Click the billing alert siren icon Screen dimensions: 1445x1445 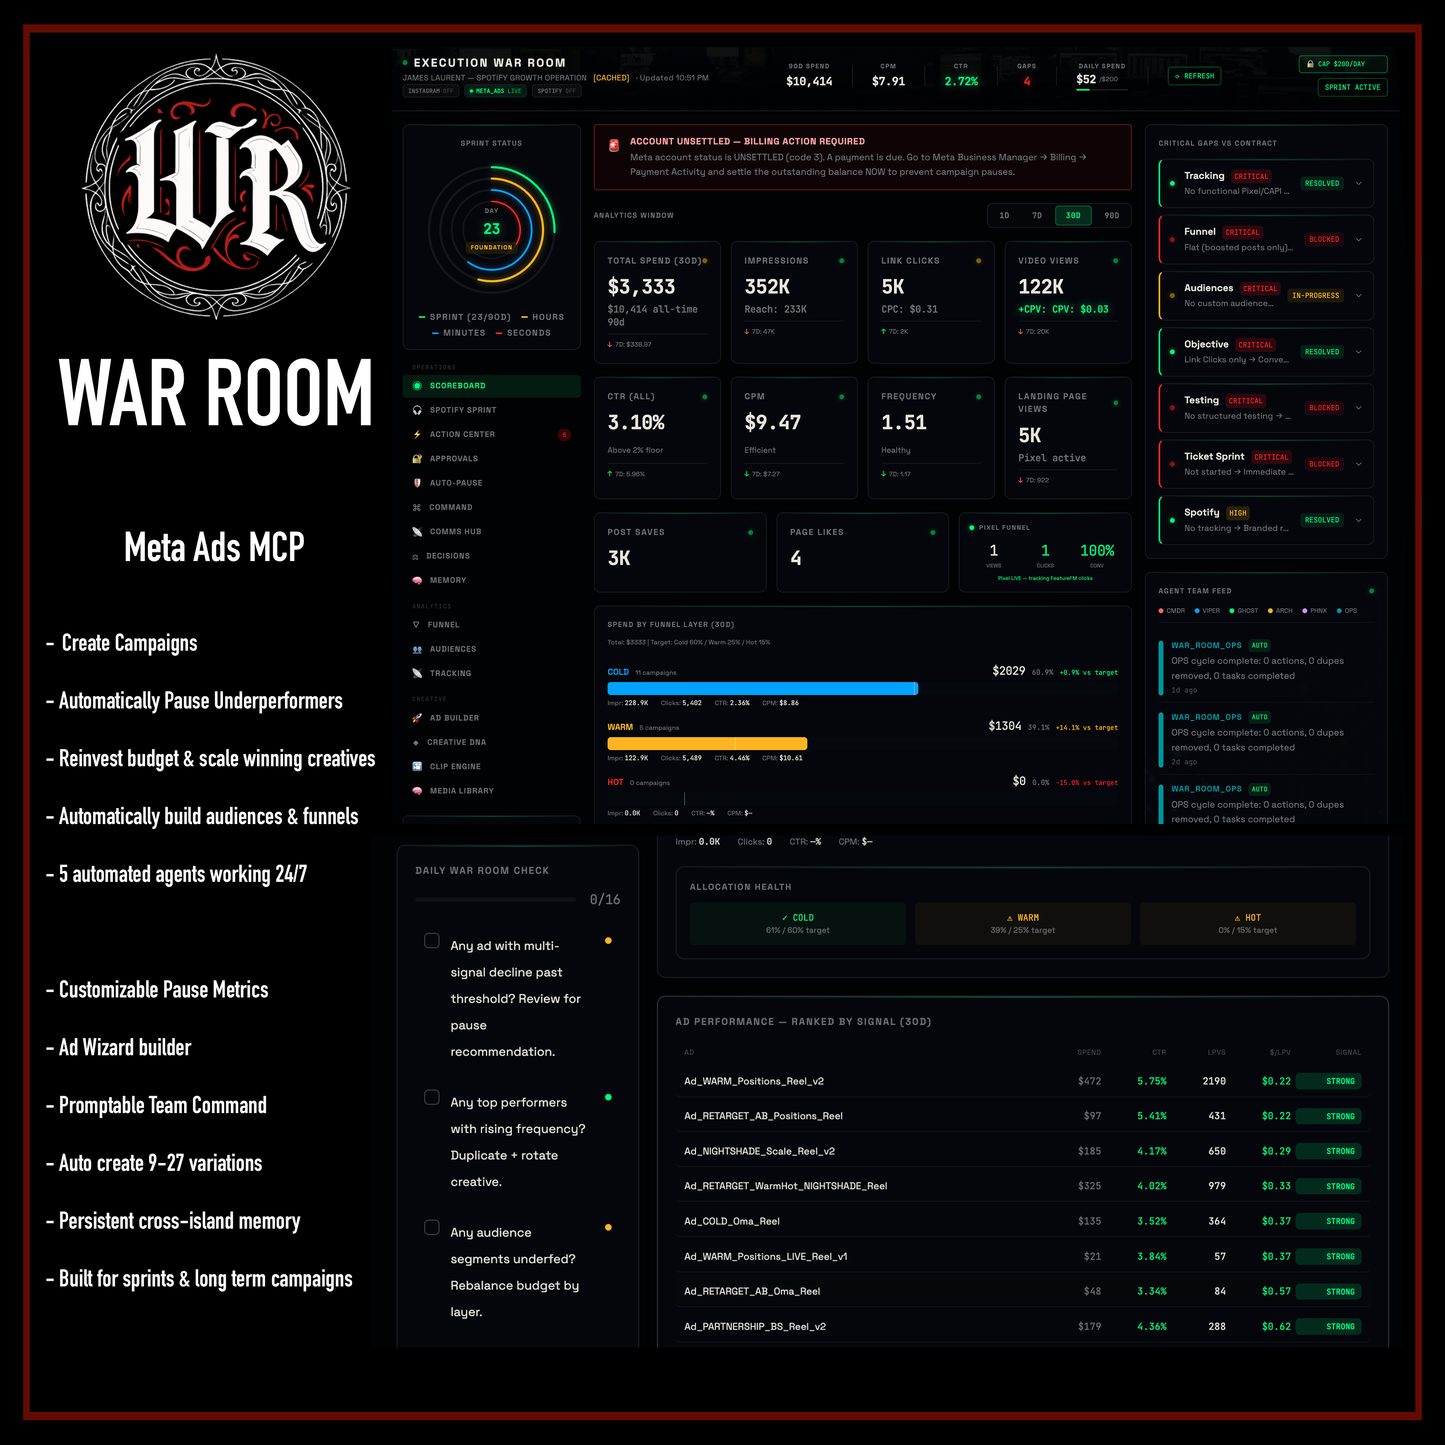pos(614,145)
